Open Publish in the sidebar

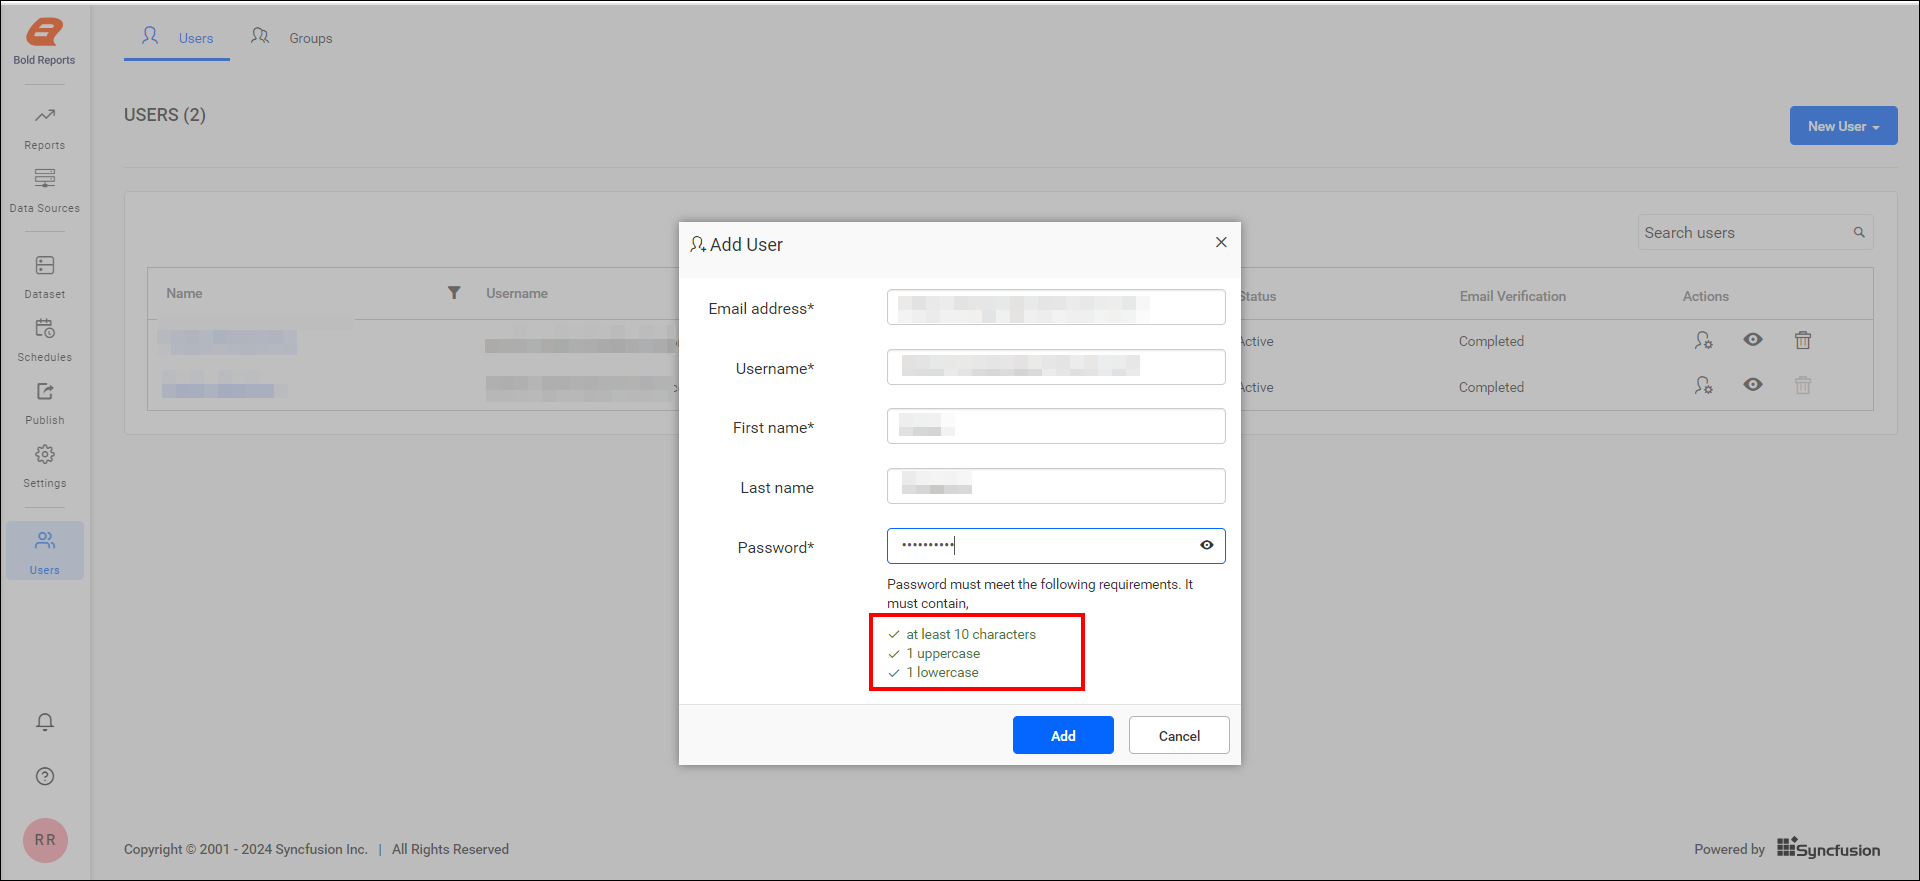tap(44, 403)
